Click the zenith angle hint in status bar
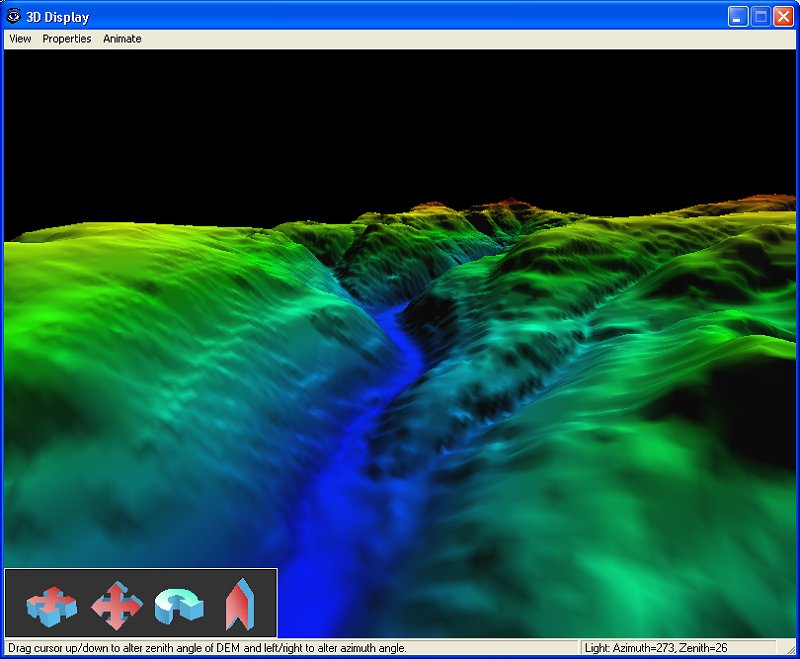The height and width of the screenshot is (659, 800). click(207, 648)
